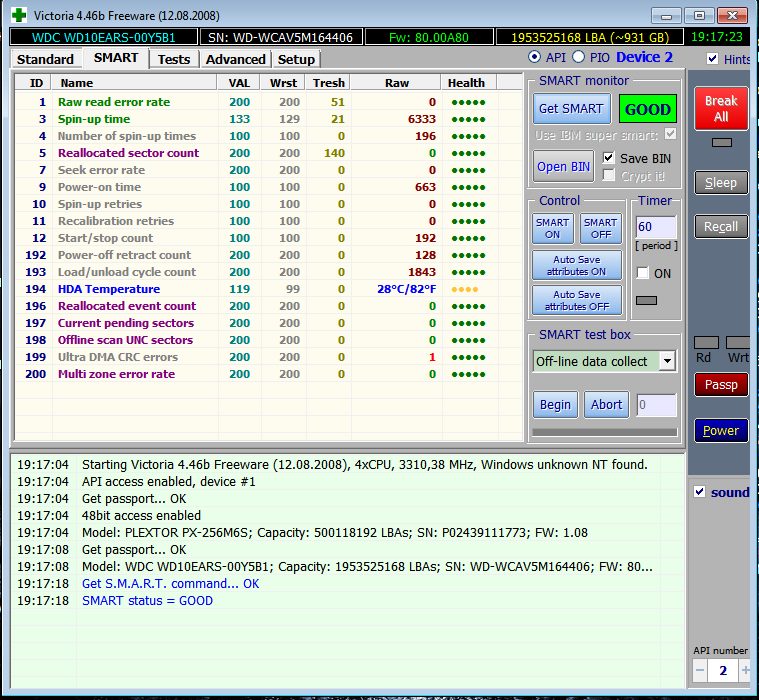This screenshot has width=759, height=700.
Task: Click the indicator lamp below Timer ON
Action: pos(646,301)
